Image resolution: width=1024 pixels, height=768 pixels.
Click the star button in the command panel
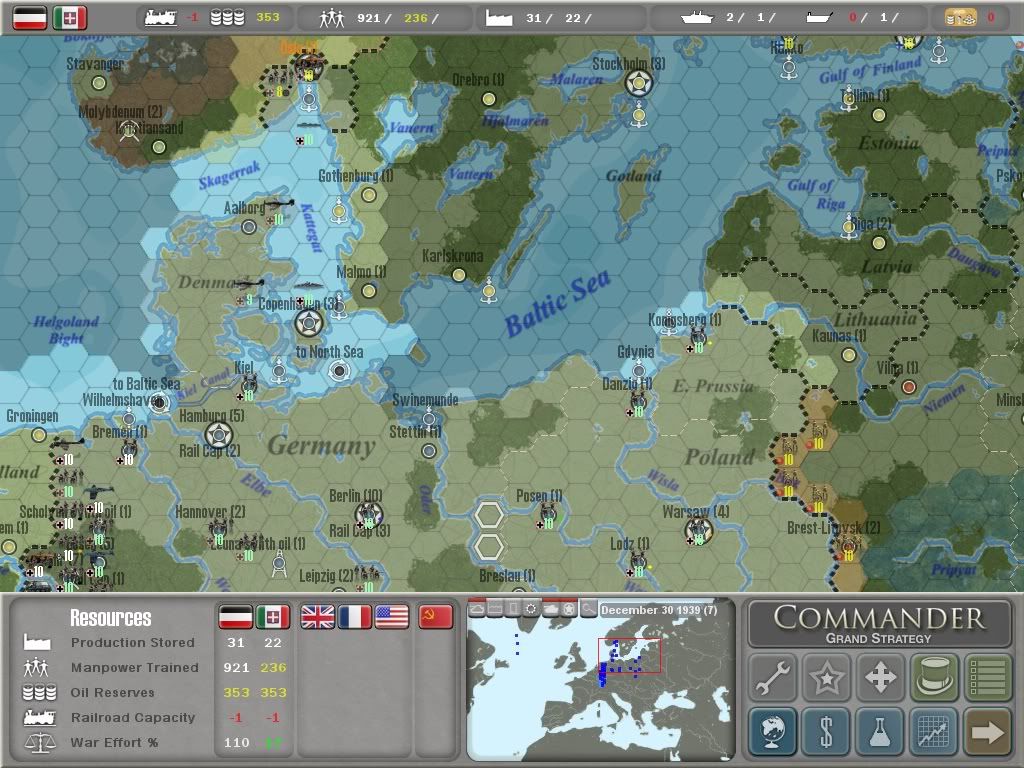(826, 677)
